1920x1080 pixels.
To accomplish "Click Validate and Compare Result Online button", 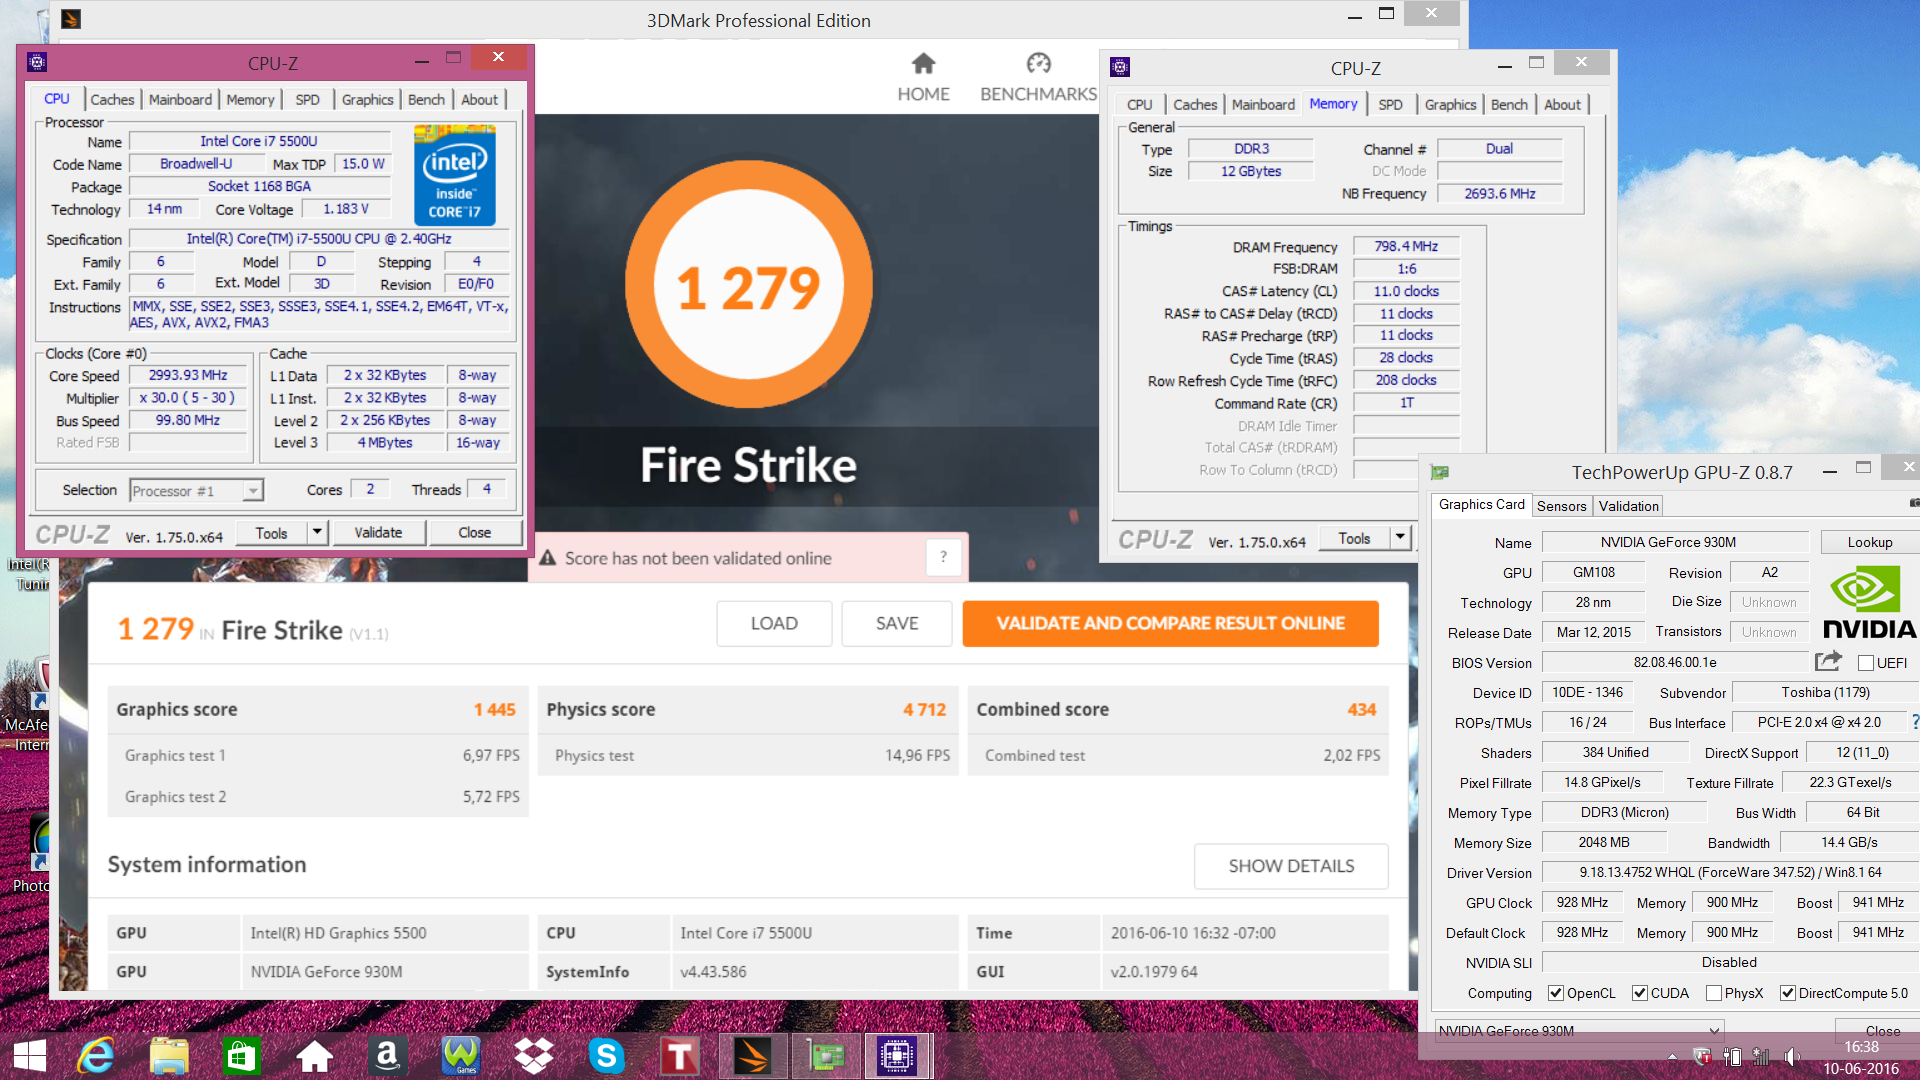I will click(1170, 623).
